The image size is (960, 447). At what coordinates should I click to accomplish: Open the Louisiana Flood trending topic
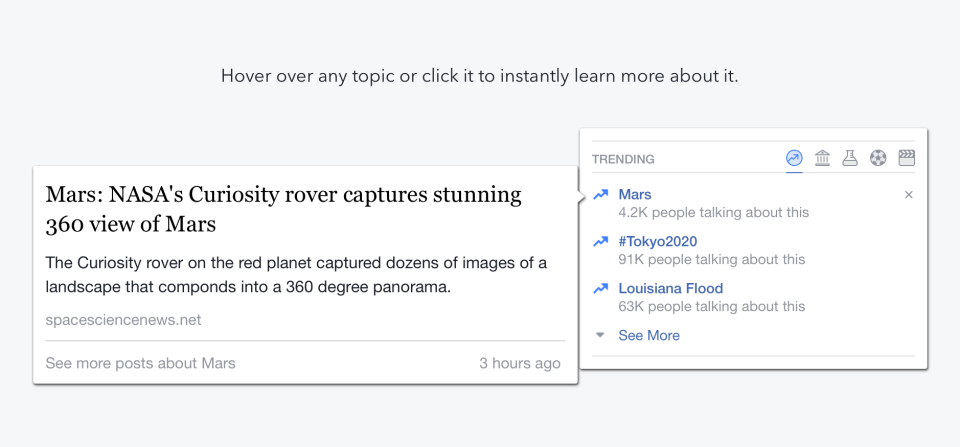point(670,288)
